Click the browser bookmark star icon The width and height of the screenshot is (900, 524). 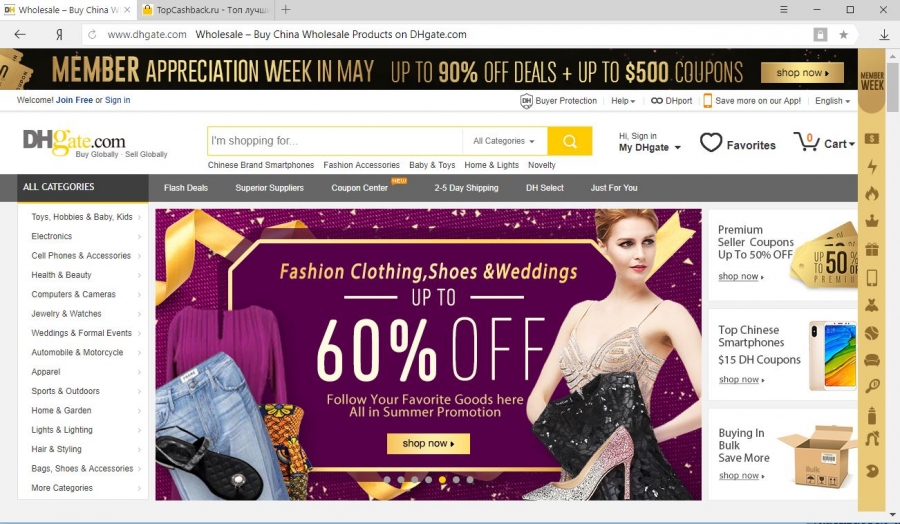click(x=843, y=34)
